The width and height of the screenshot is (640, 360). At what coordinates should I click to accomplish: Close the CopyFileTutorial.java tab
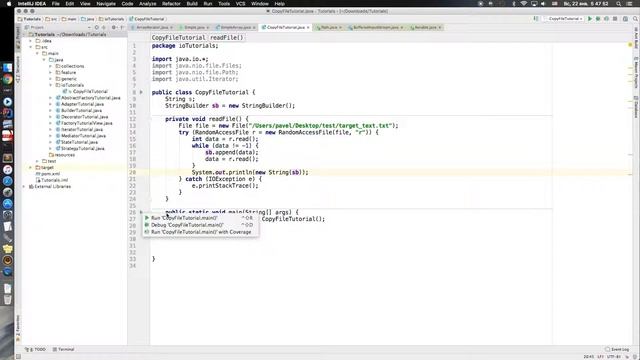pyautogui.click(x=308, y=27)
